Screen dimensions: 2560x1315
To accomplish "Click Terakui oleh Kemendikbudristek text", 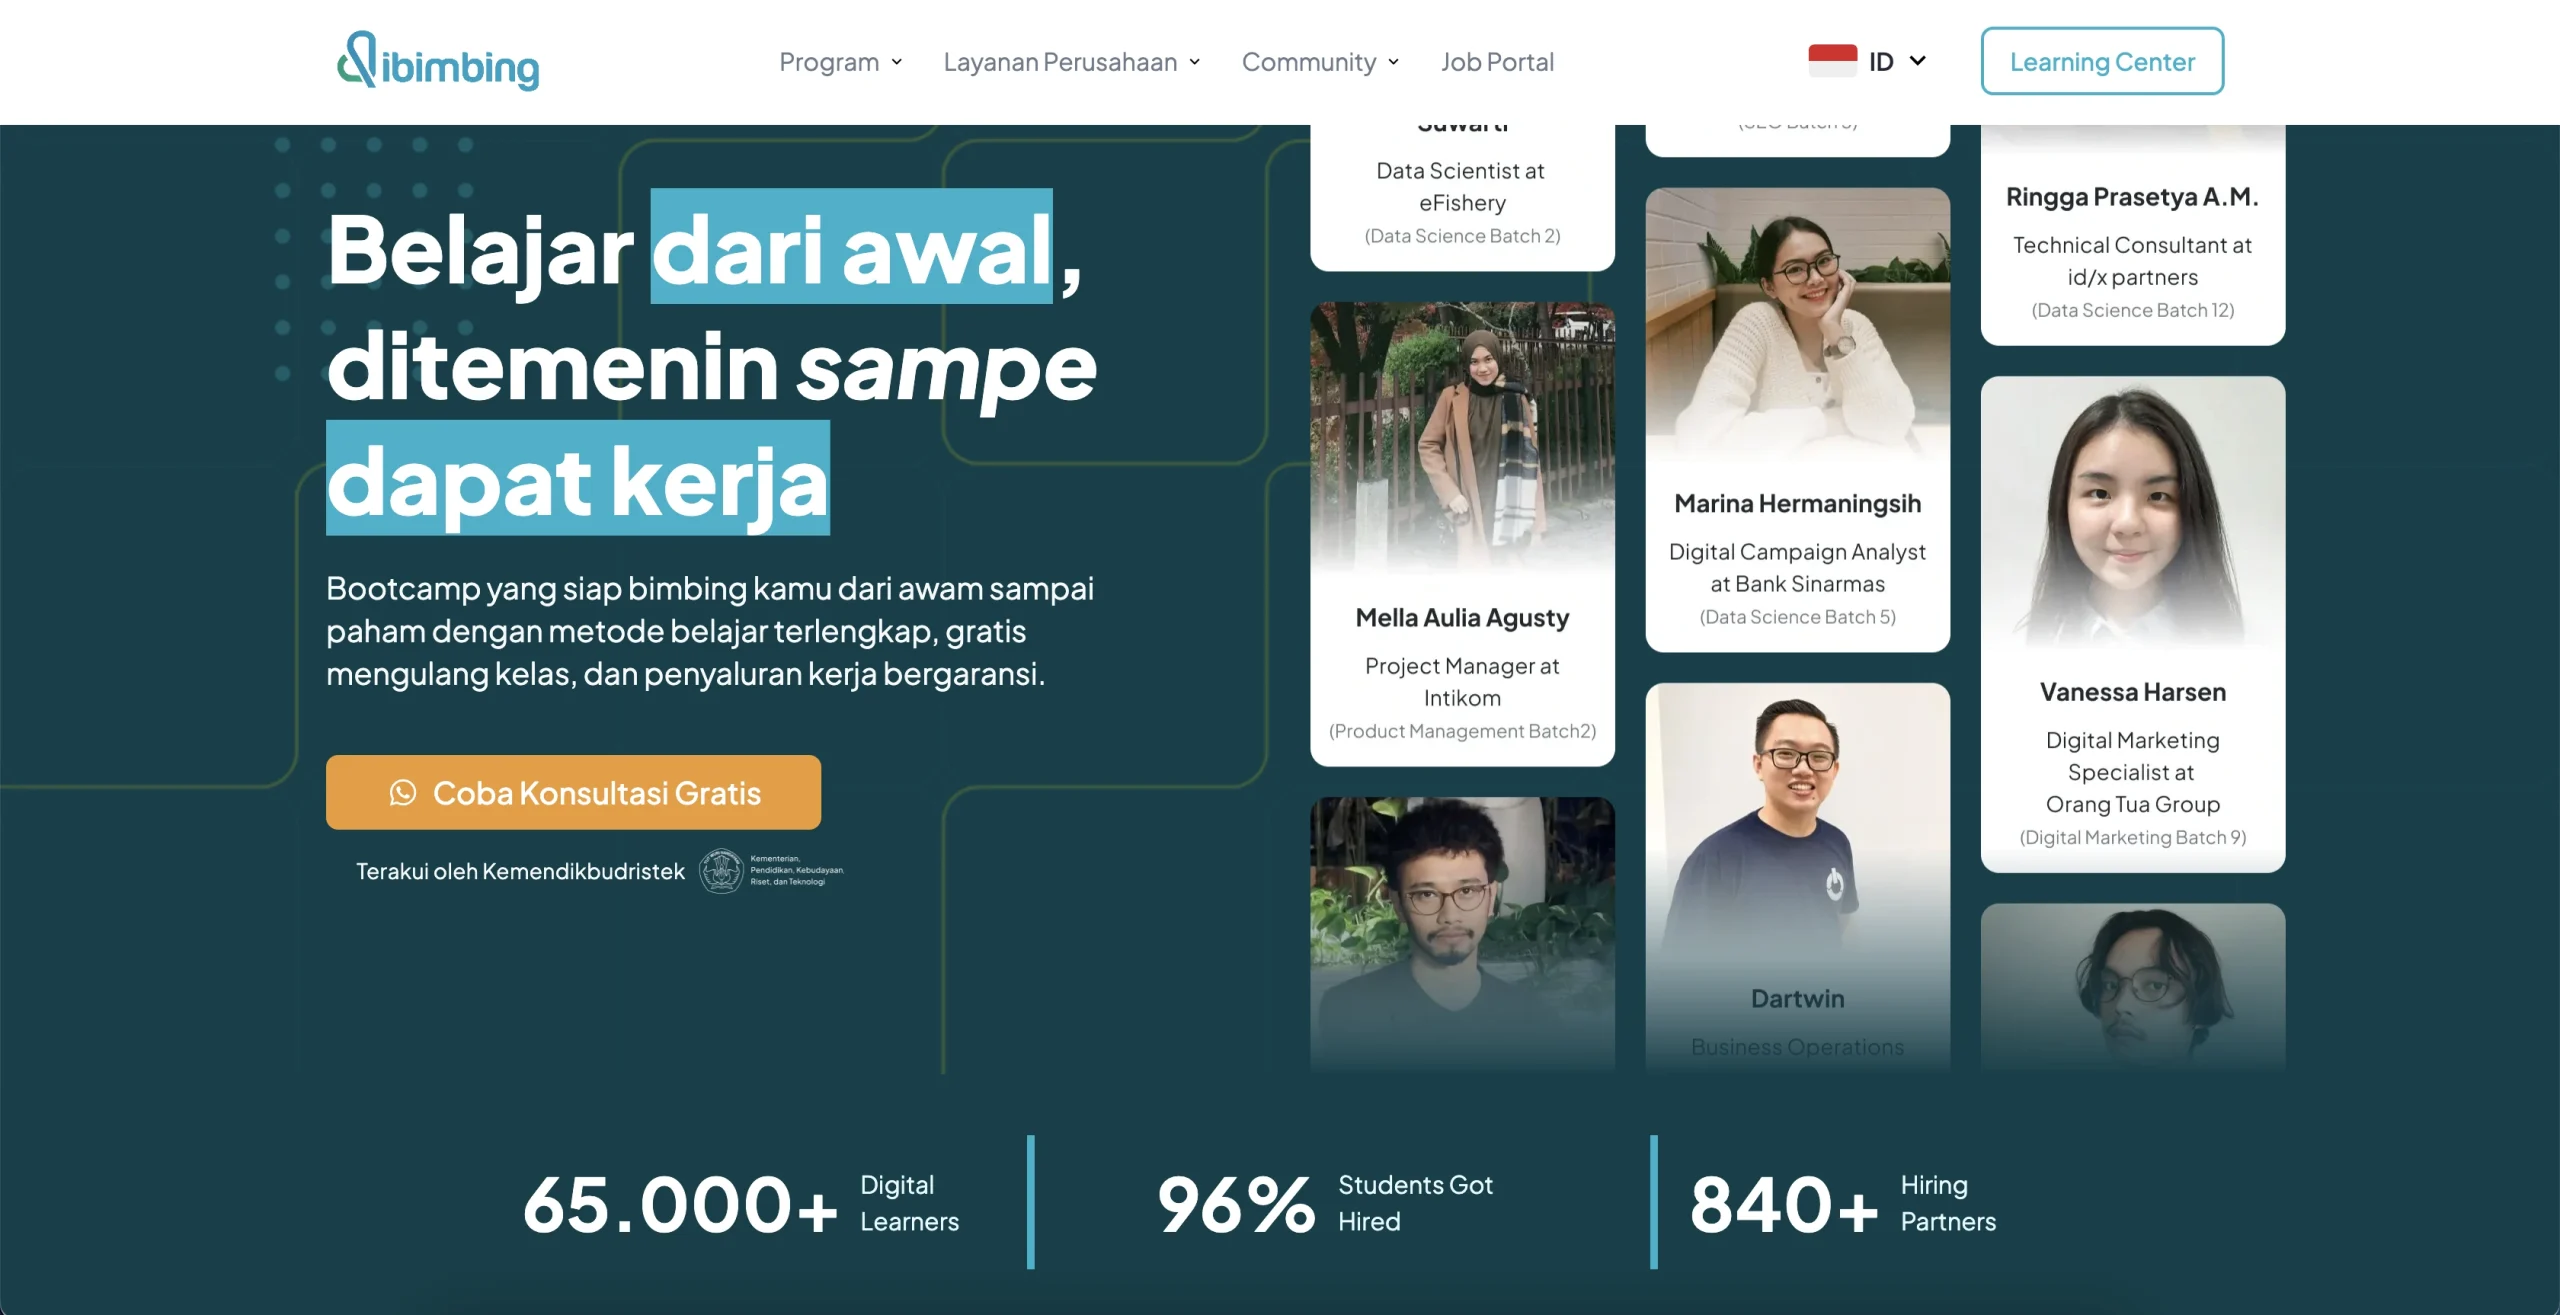I will pos(520,871).
